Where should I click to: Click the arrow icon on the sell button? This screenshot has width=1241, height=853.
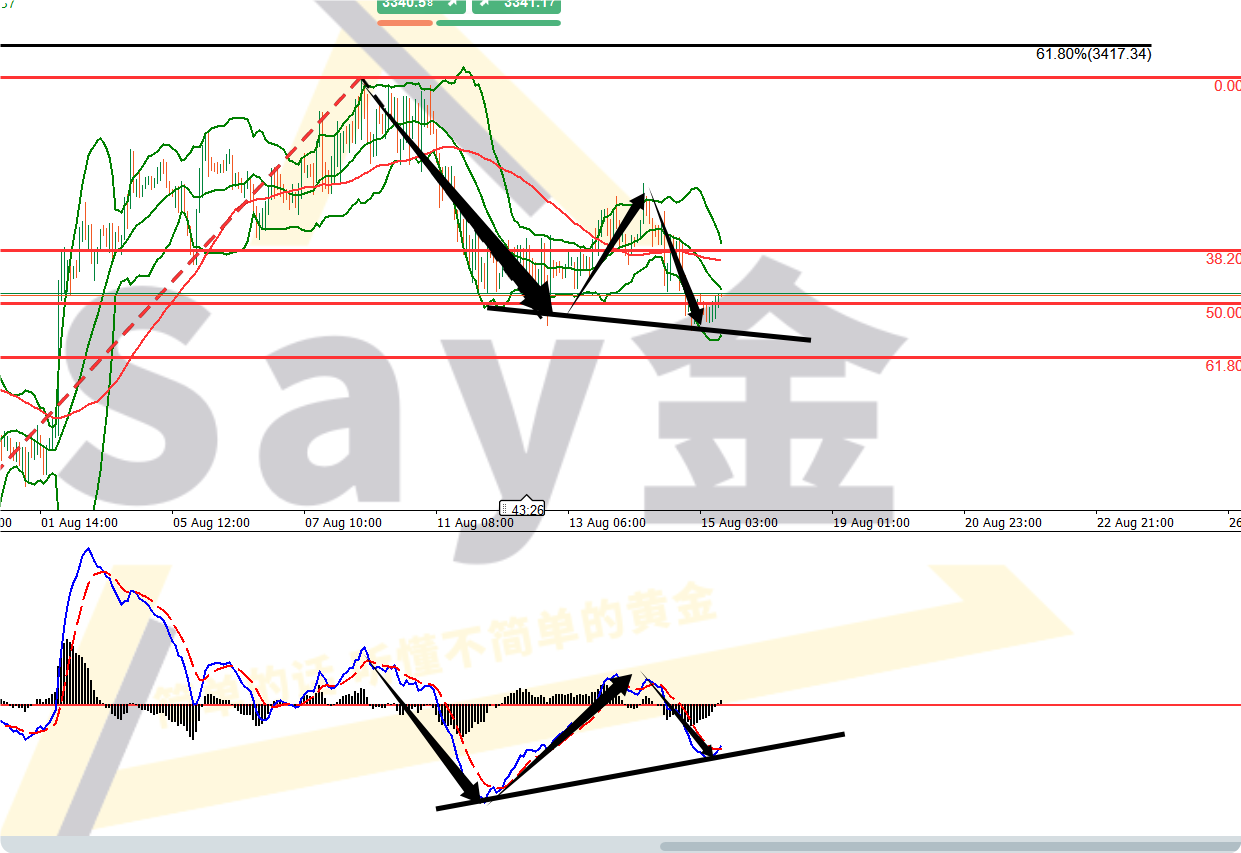point(451,4)
